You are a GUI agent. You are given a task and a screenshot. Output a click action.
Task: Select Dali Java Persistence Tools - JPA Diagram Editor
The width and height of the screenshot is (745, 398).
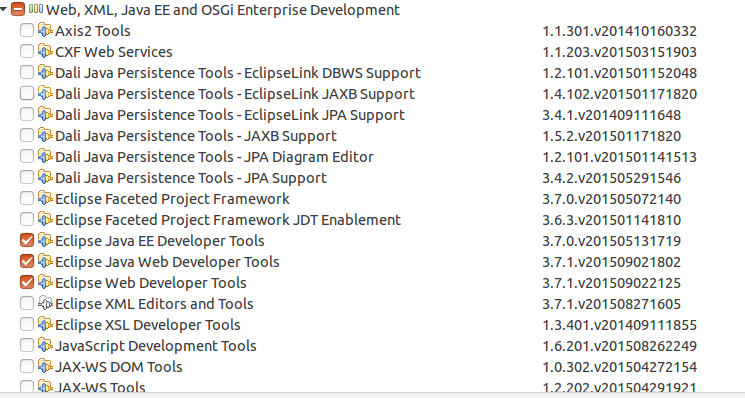(x=214, y=157)
